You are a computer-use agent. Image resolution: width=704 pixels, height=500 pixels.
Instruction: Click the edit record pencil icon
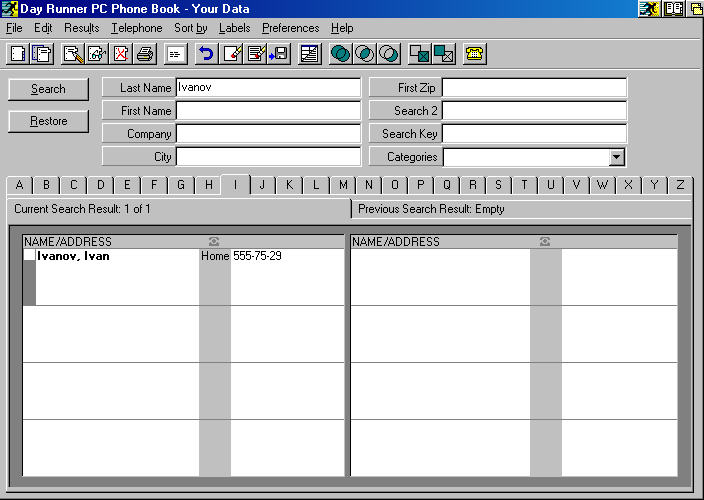(73, 54)
